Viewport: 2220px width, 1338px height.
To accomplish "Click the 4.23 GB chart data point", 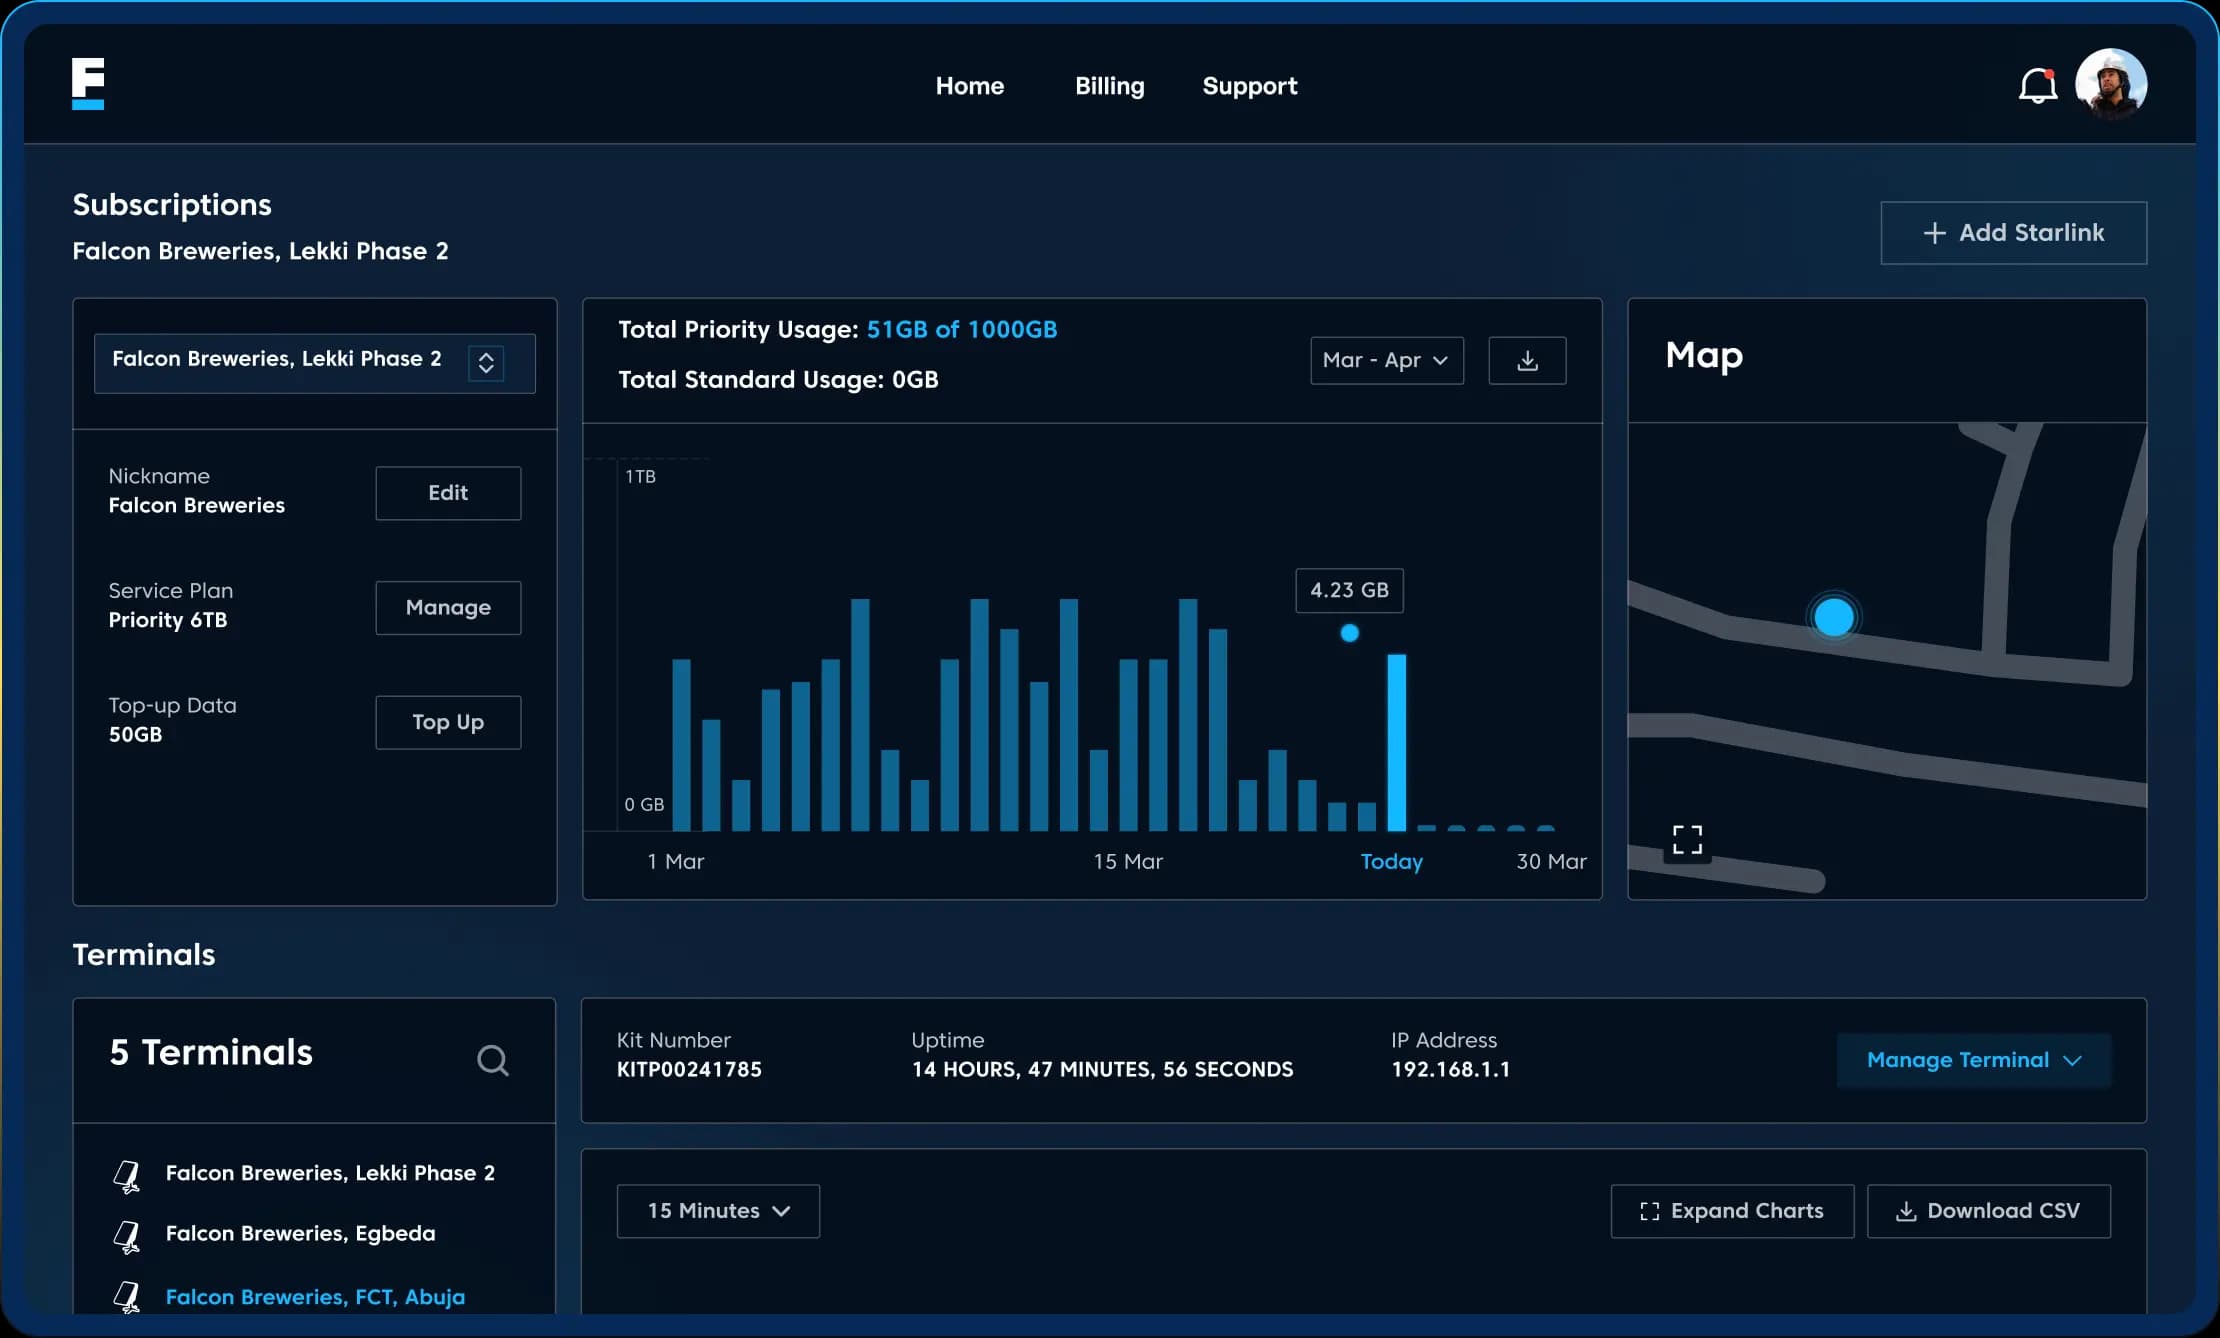I will pos(1349,633).
